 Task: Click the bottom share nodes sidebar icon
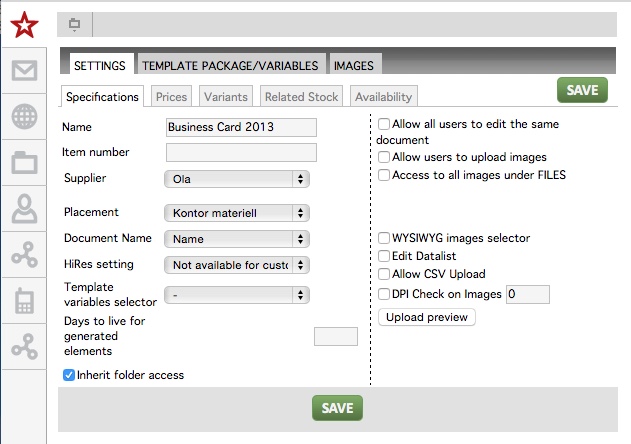25,347
